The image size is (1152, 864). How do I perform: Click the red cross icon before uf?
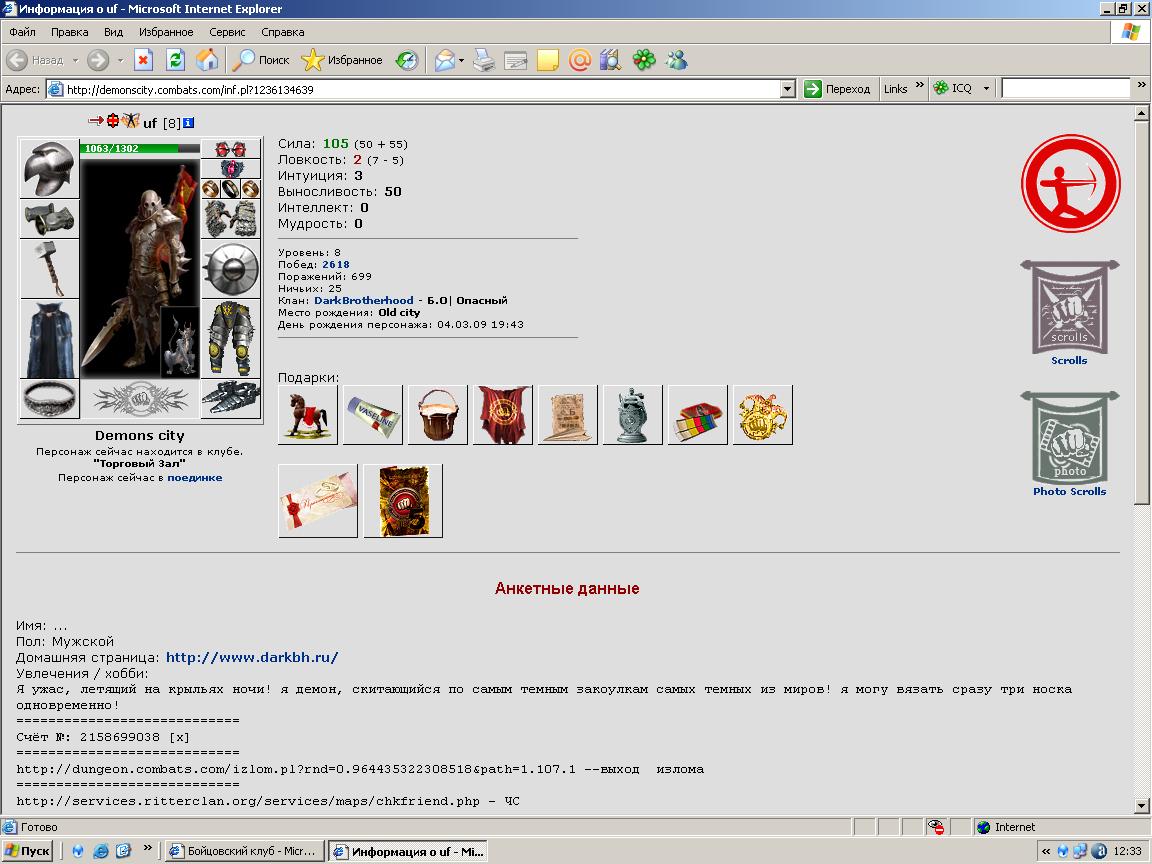pyautogui.click(x=113, y=120)
